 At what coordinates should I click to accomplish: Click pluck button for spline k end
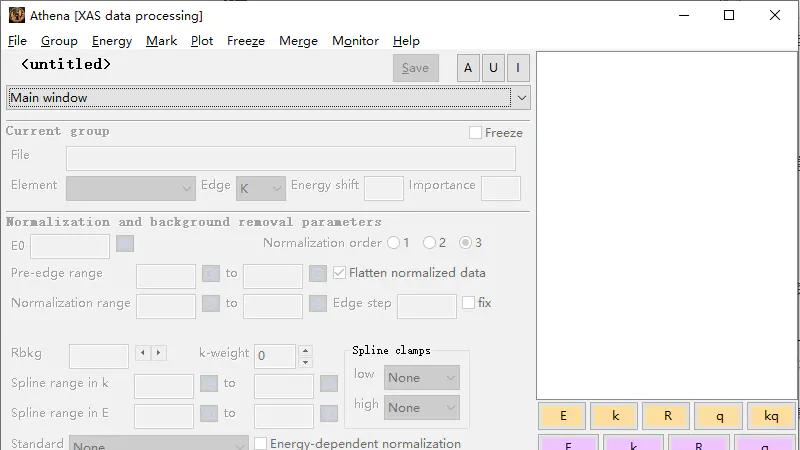tap(329, 384)
